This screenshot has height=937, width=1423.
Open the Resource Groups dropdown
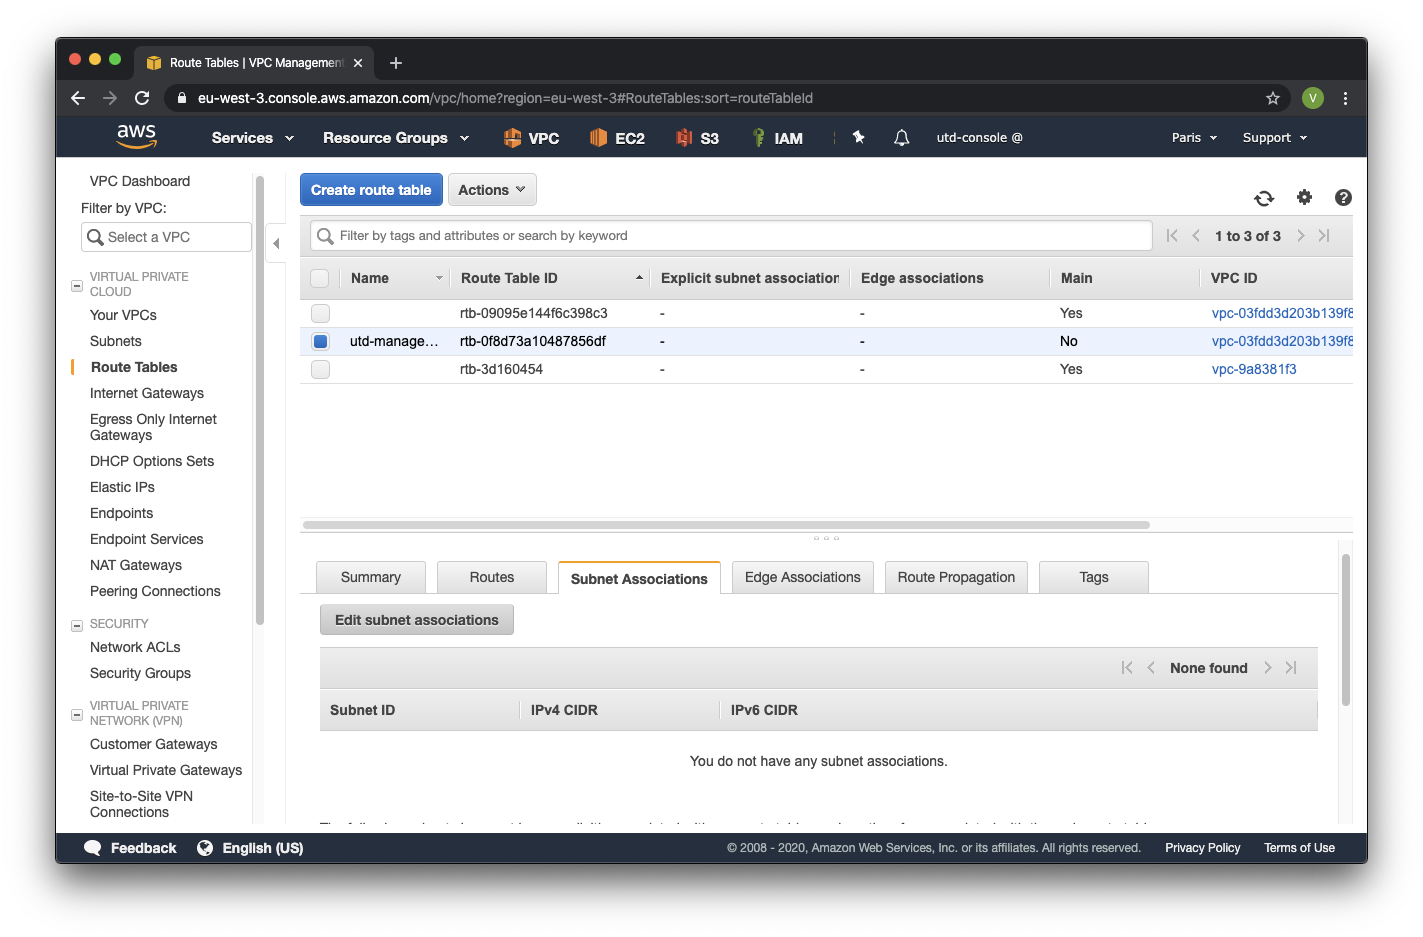click(x=396, y=138)
